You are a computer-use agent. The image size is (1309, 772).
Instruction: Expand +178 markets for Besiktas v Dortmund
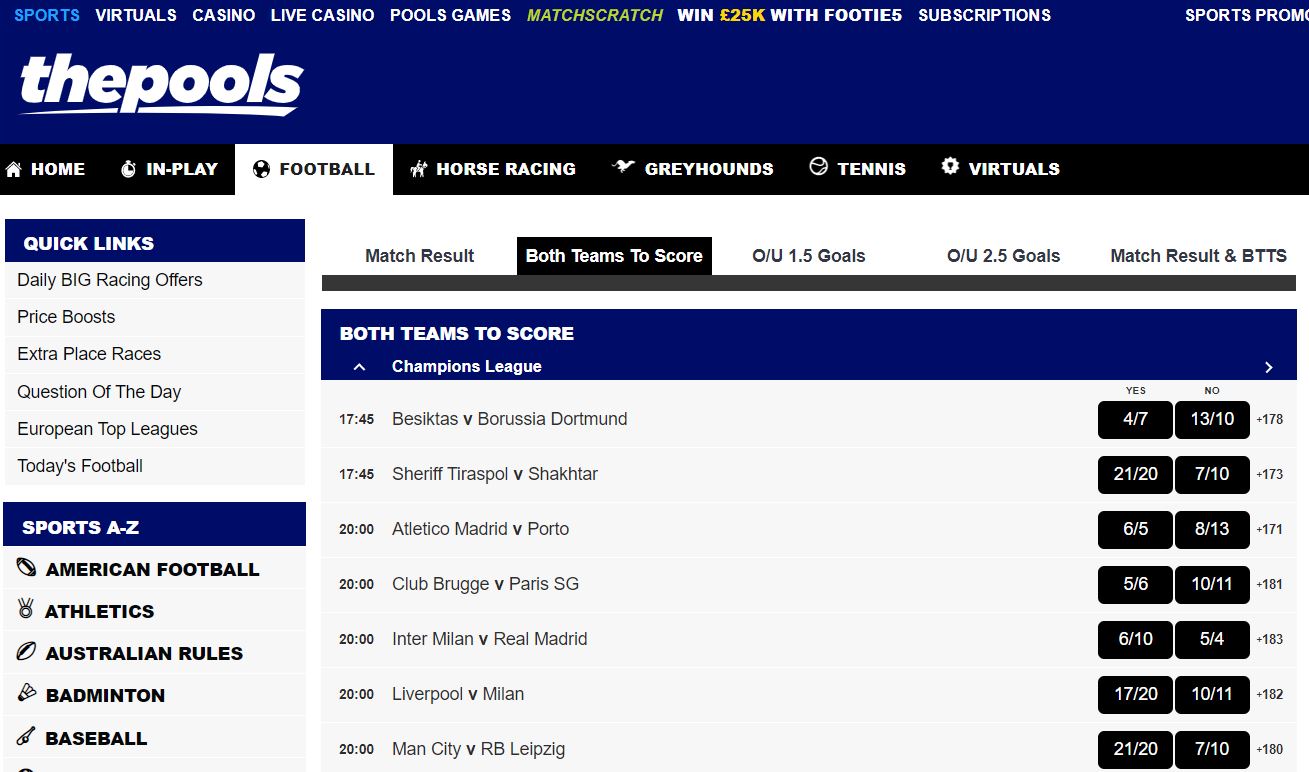pos(1270,419)
